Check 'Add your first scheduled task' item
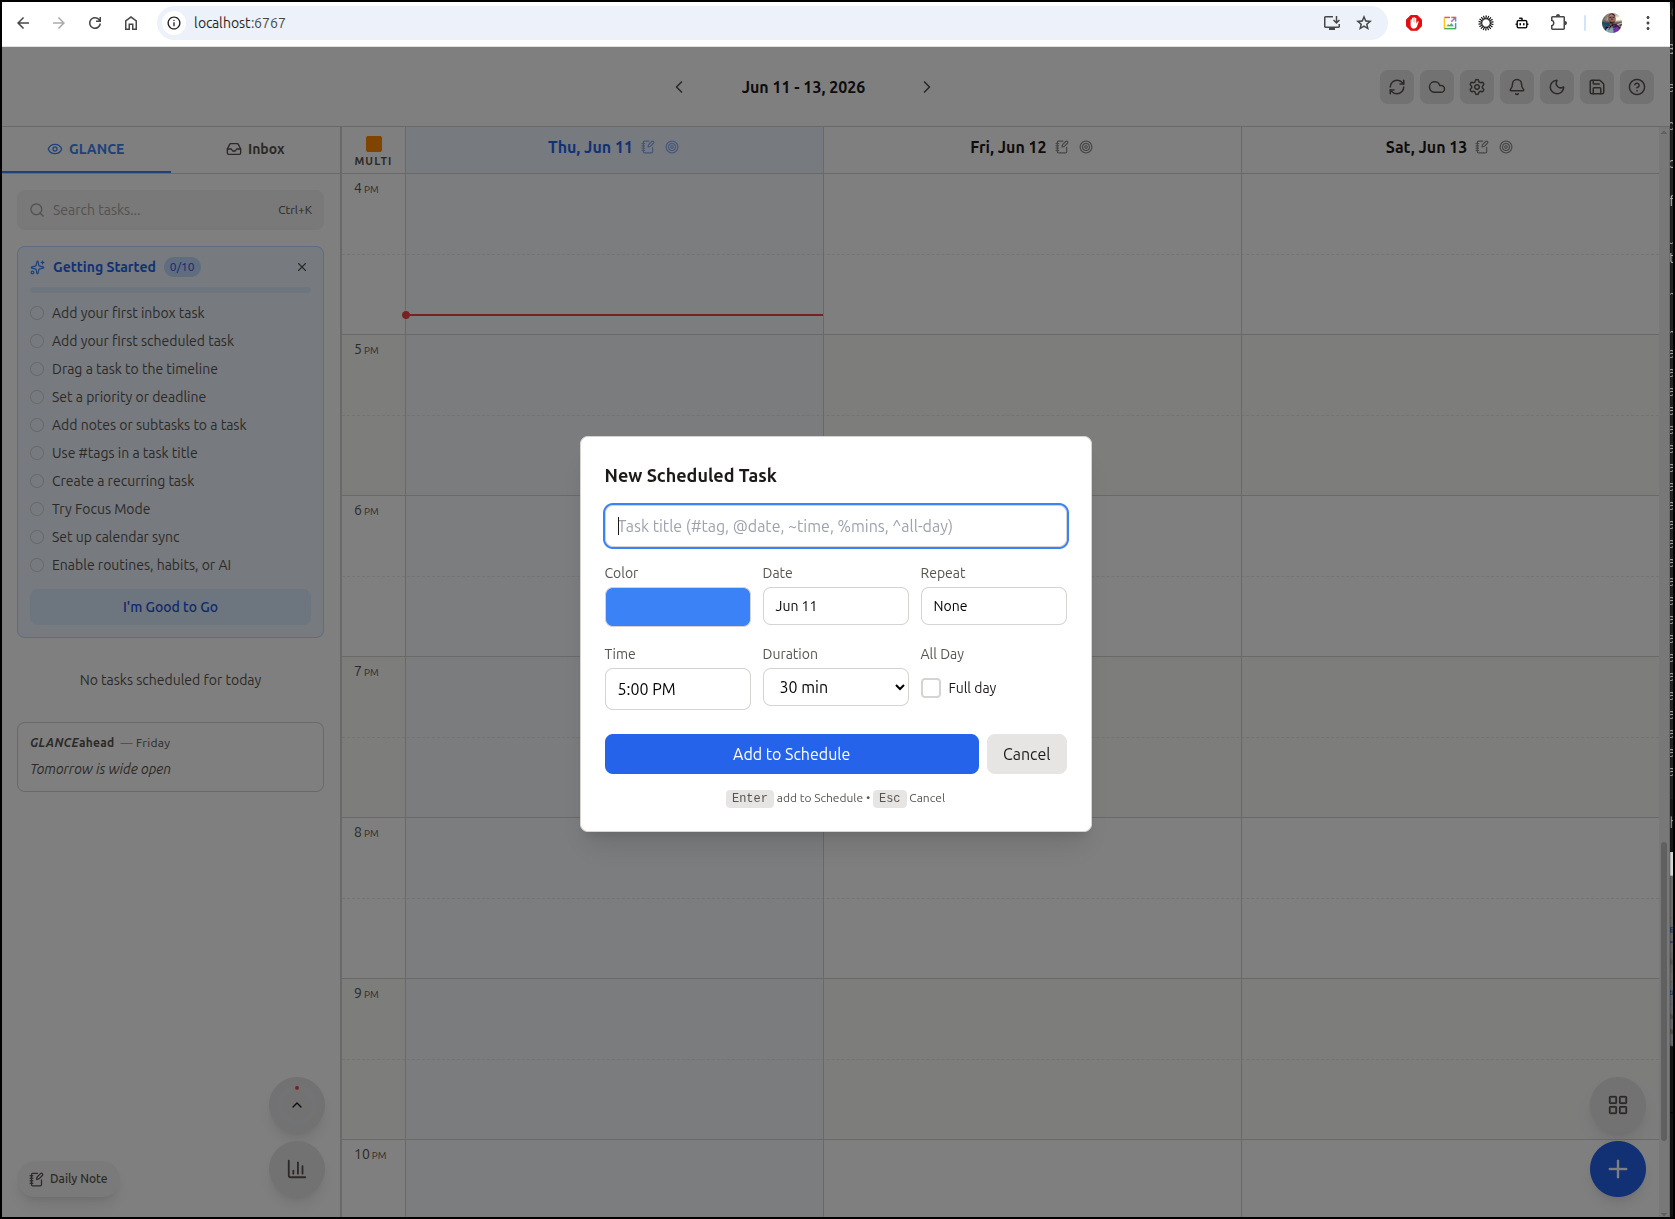 click(x=37, y=341)
